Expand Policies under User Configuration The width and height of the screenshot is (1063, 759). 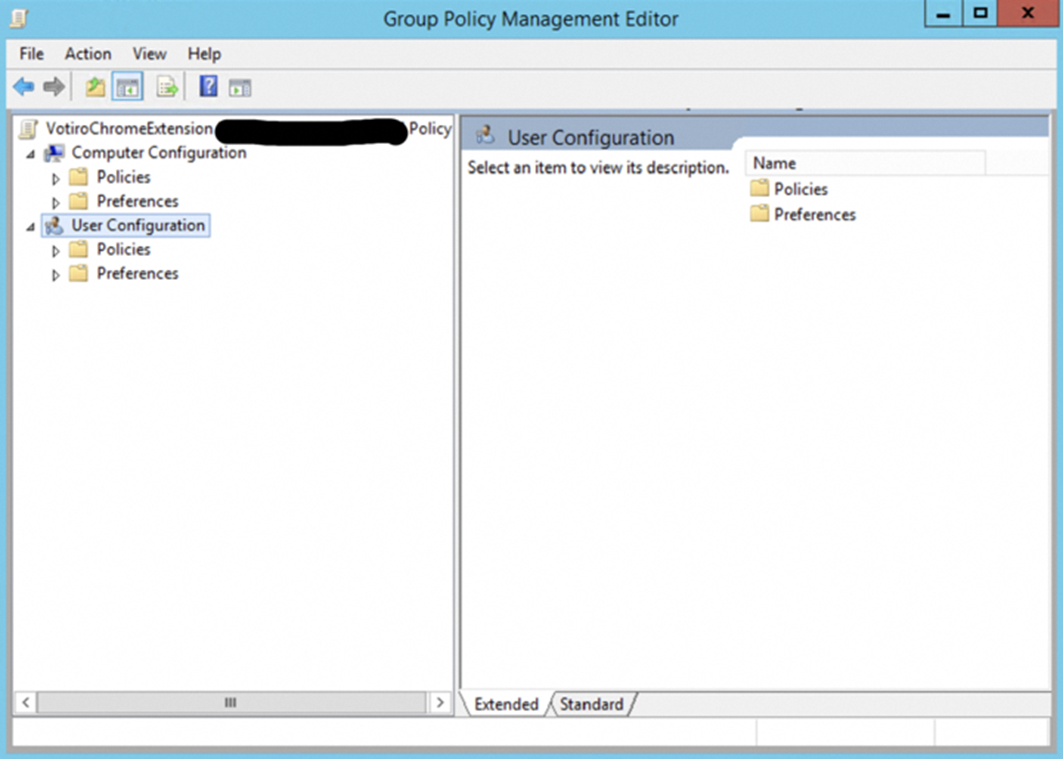(x=56, y=251)
